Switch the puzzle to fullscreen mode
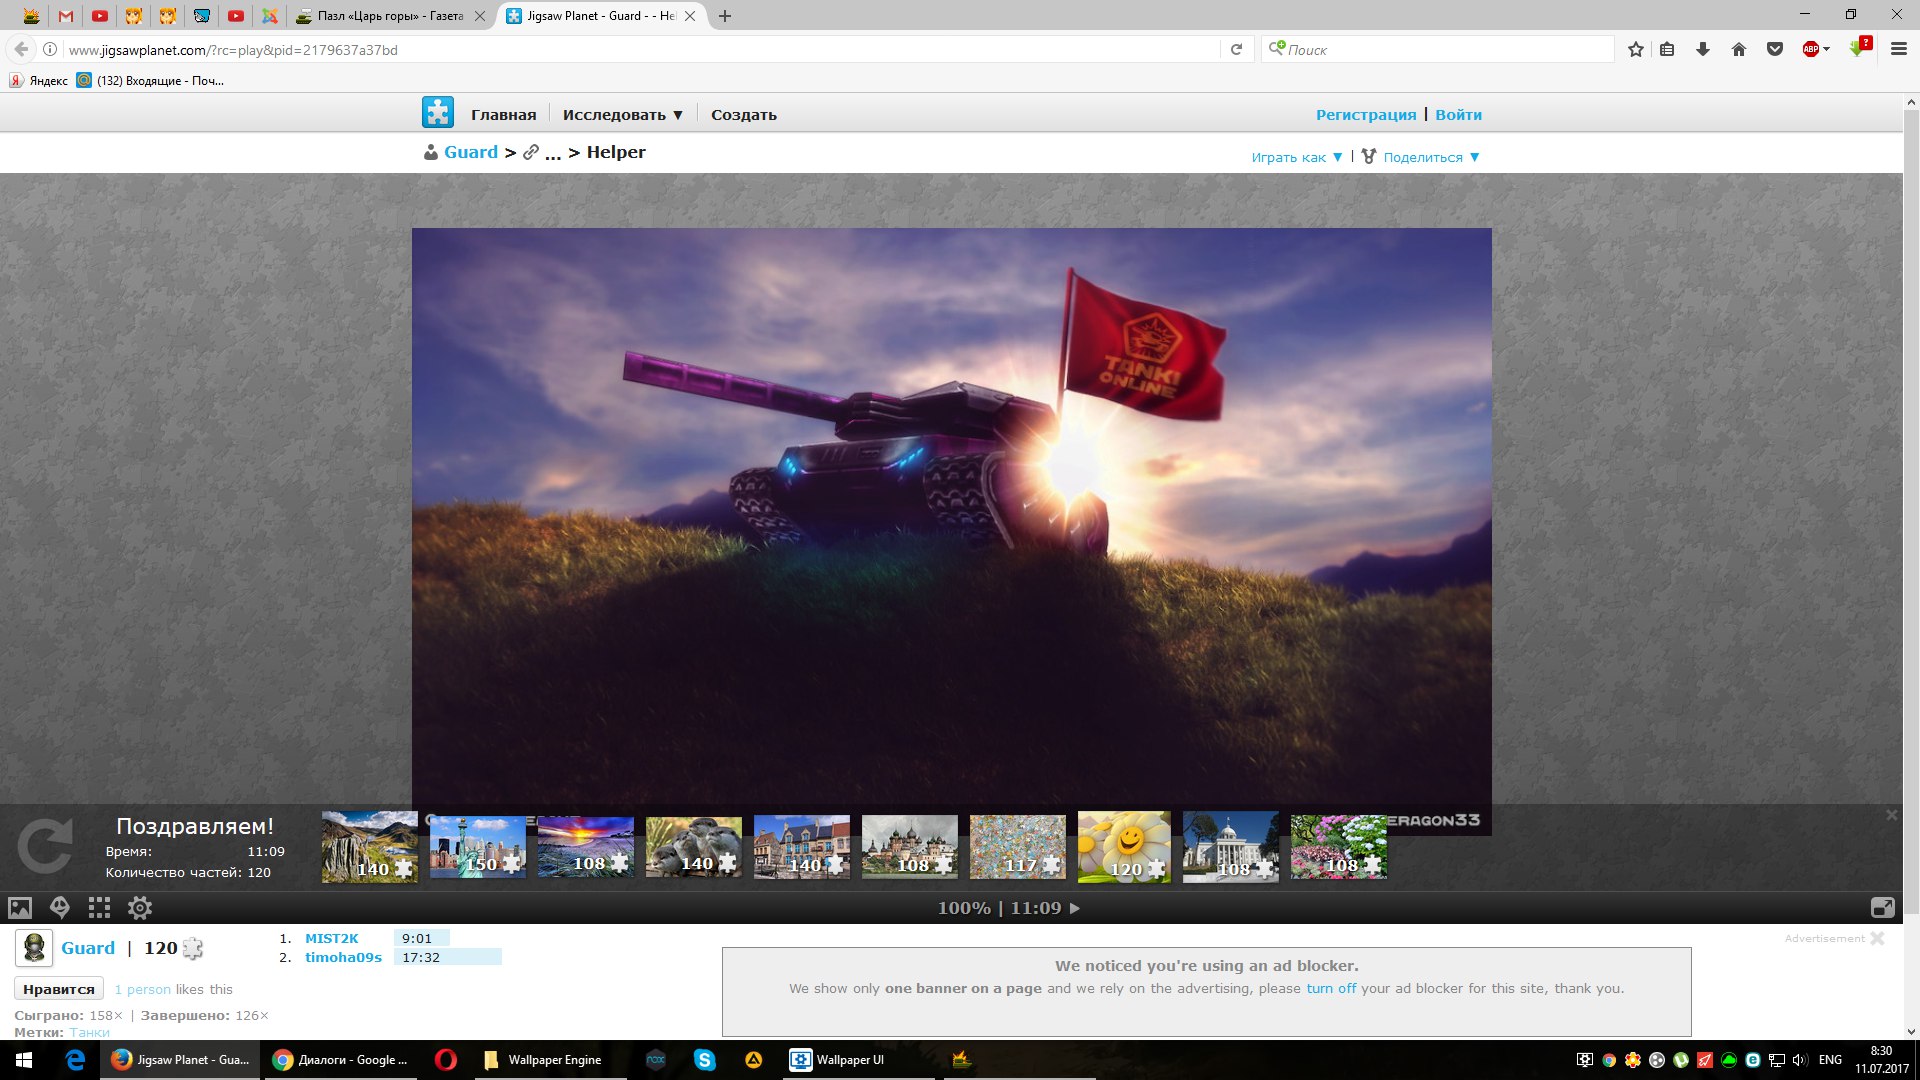The width and height of the screenshot is (1920, 1080). (x=1882, y=908)
